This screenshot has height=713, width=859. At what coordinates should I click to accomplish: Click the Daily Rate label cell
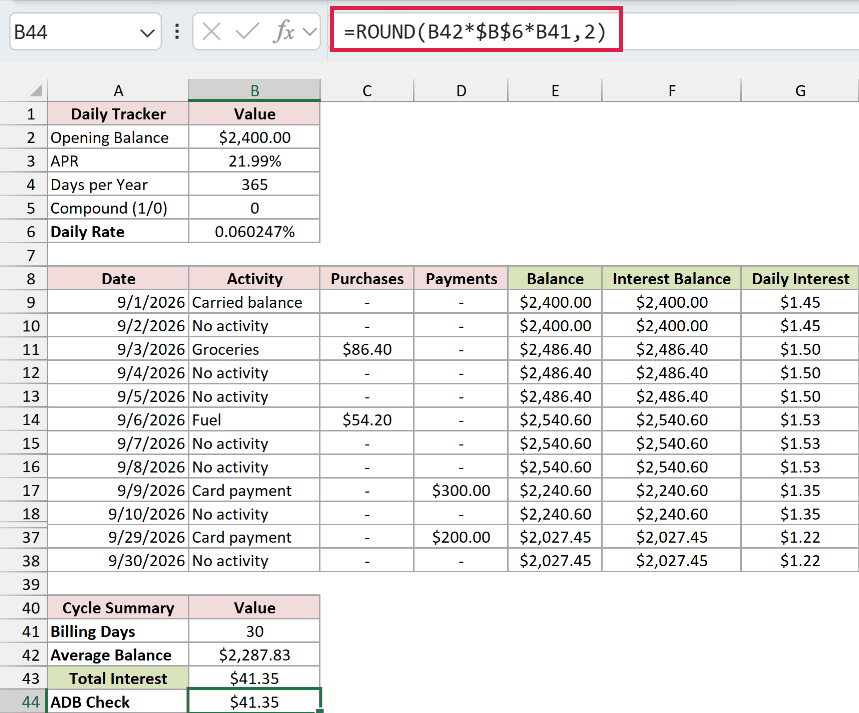(x=118, y=232)
